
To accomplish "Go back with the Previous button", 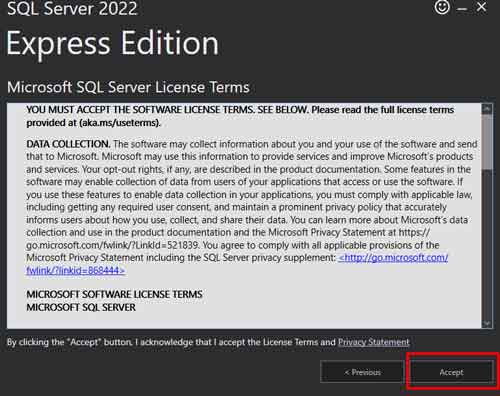I will point(362,372).
